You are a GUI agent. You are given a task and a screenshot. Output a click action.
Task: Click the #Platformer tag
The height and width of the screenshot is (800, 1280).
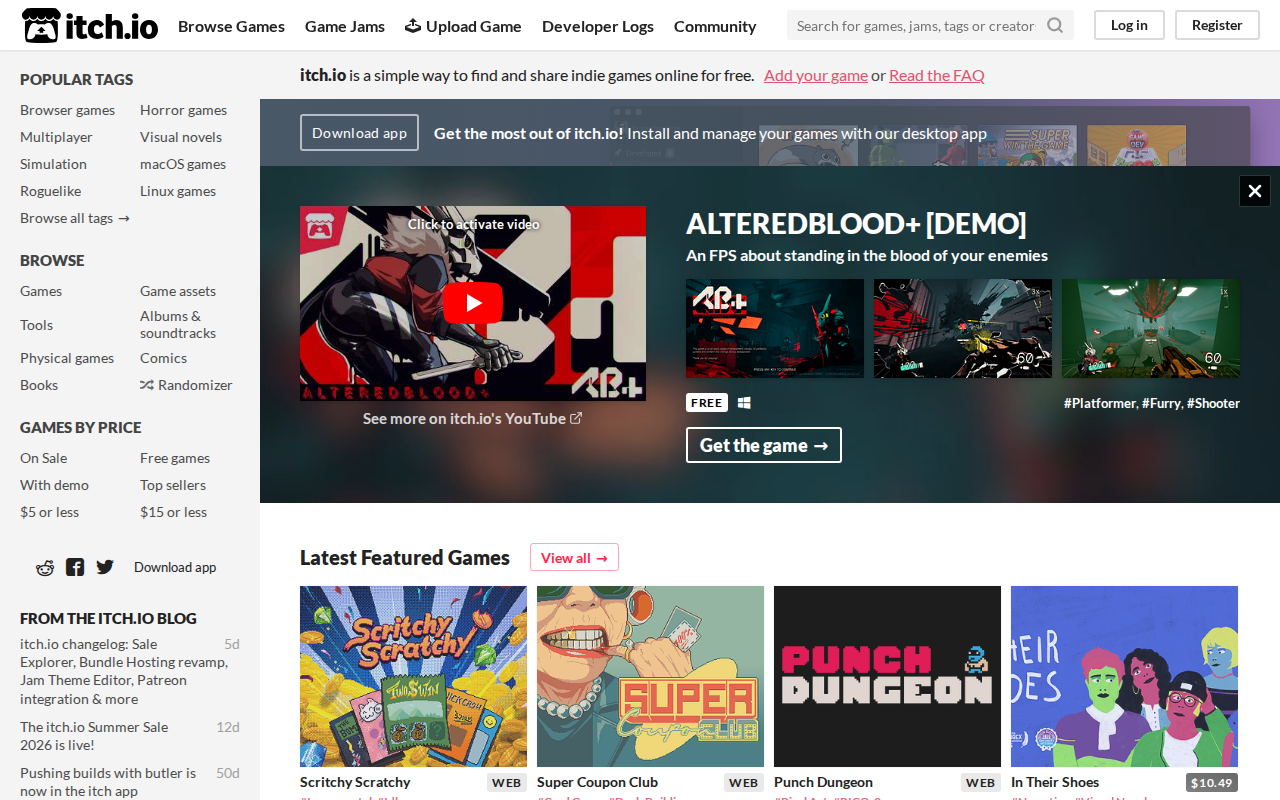1099,403
